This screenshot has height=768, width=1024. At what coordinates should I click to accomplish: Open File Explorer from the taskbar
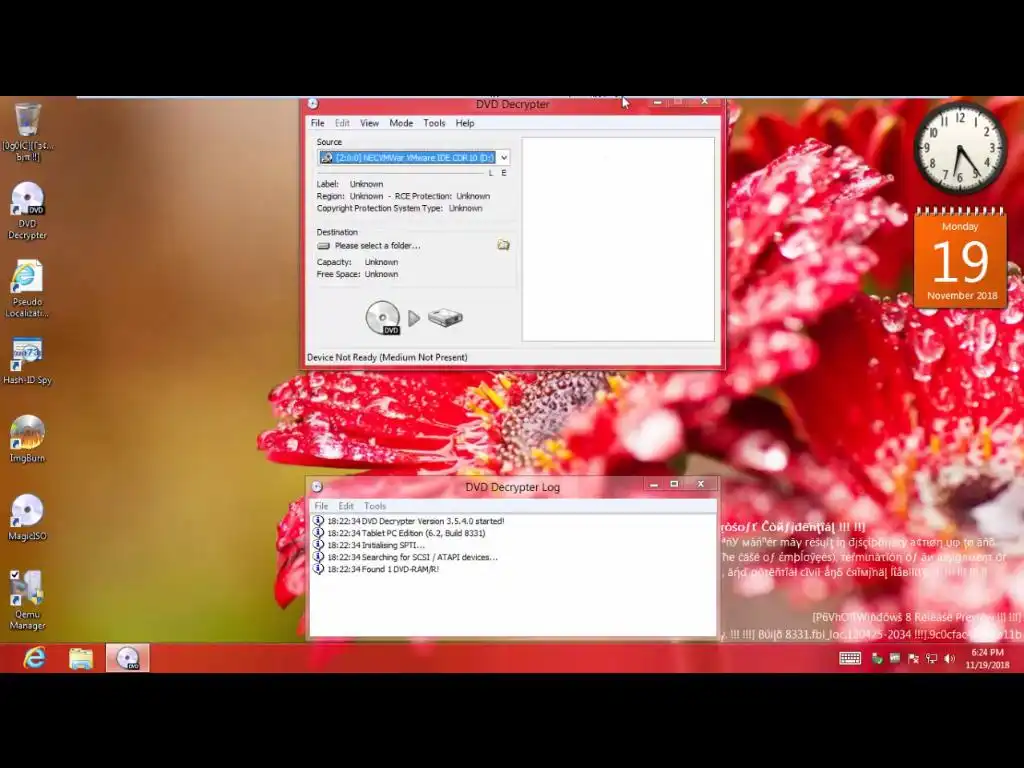click(x=81, y=658)
